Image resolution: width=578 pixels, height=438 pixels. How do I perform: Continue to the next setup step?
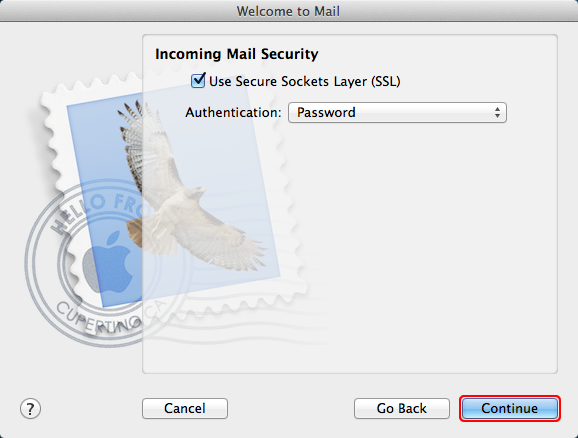[x=509, y=409]
